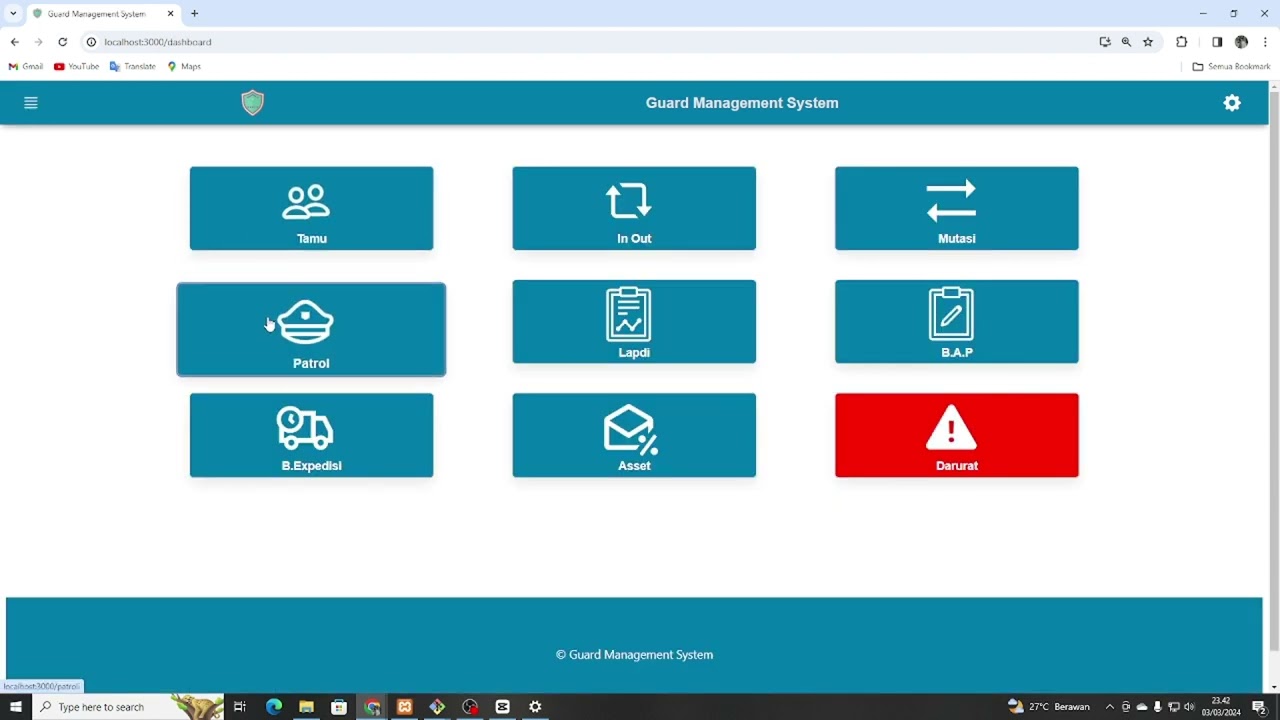Open the Patrol card
1280x720 pixels.
click(x=311, y=330)
